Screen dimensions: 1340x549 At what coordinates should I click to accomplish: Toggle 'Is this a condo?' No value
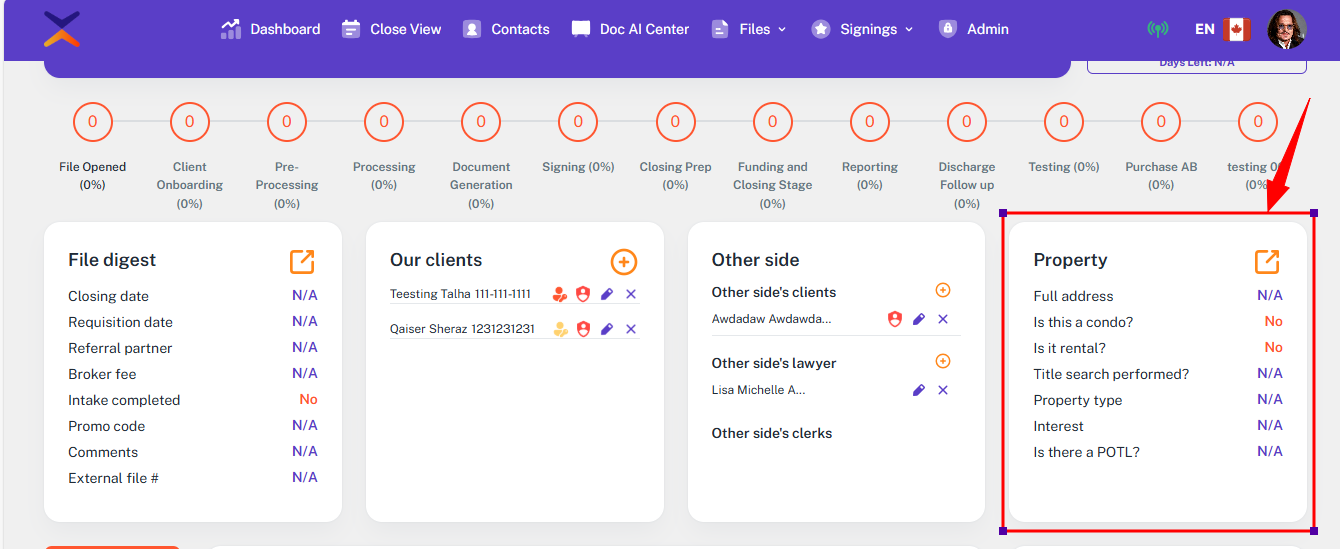point(1273,322)
